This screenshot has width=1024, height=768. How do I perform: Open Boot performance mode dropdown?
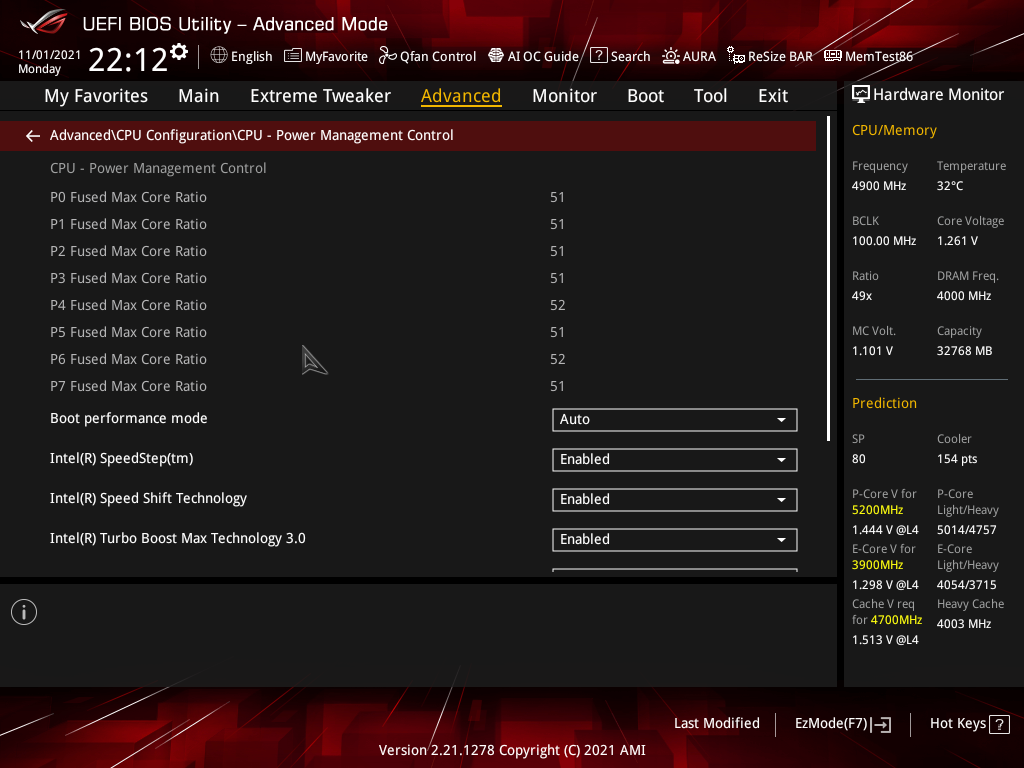[x=675, y=419]
